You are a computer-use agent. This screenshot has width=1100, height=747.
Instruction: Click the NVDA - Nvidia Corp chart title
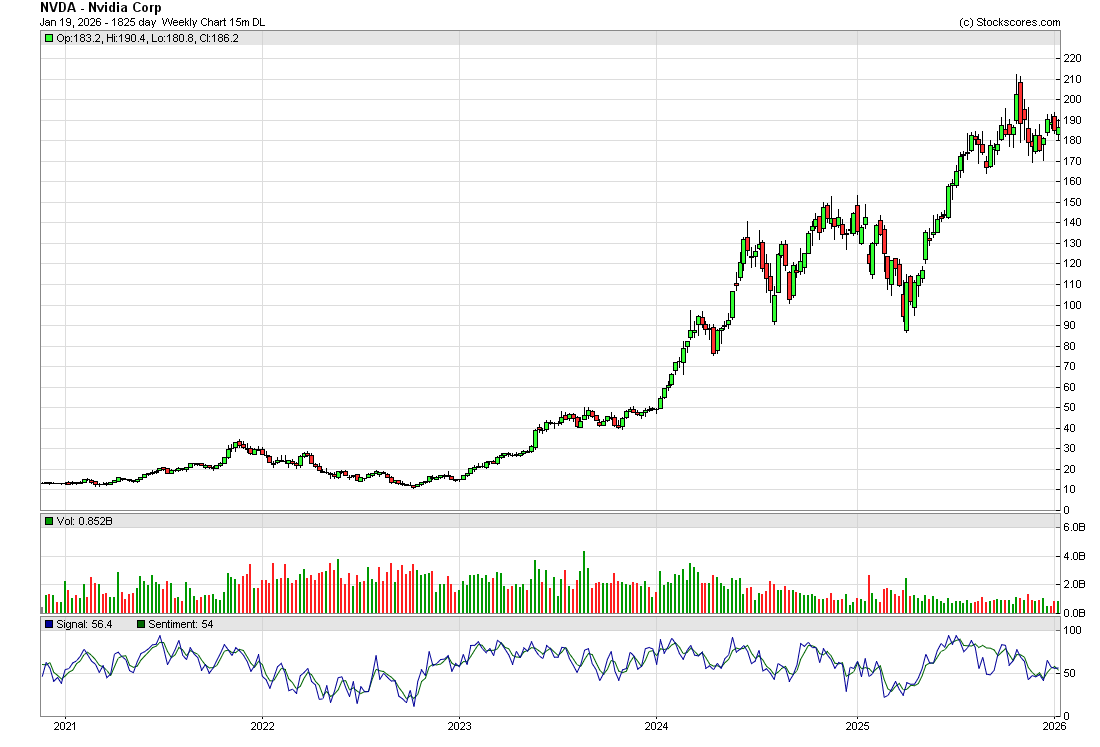point(100,7)
